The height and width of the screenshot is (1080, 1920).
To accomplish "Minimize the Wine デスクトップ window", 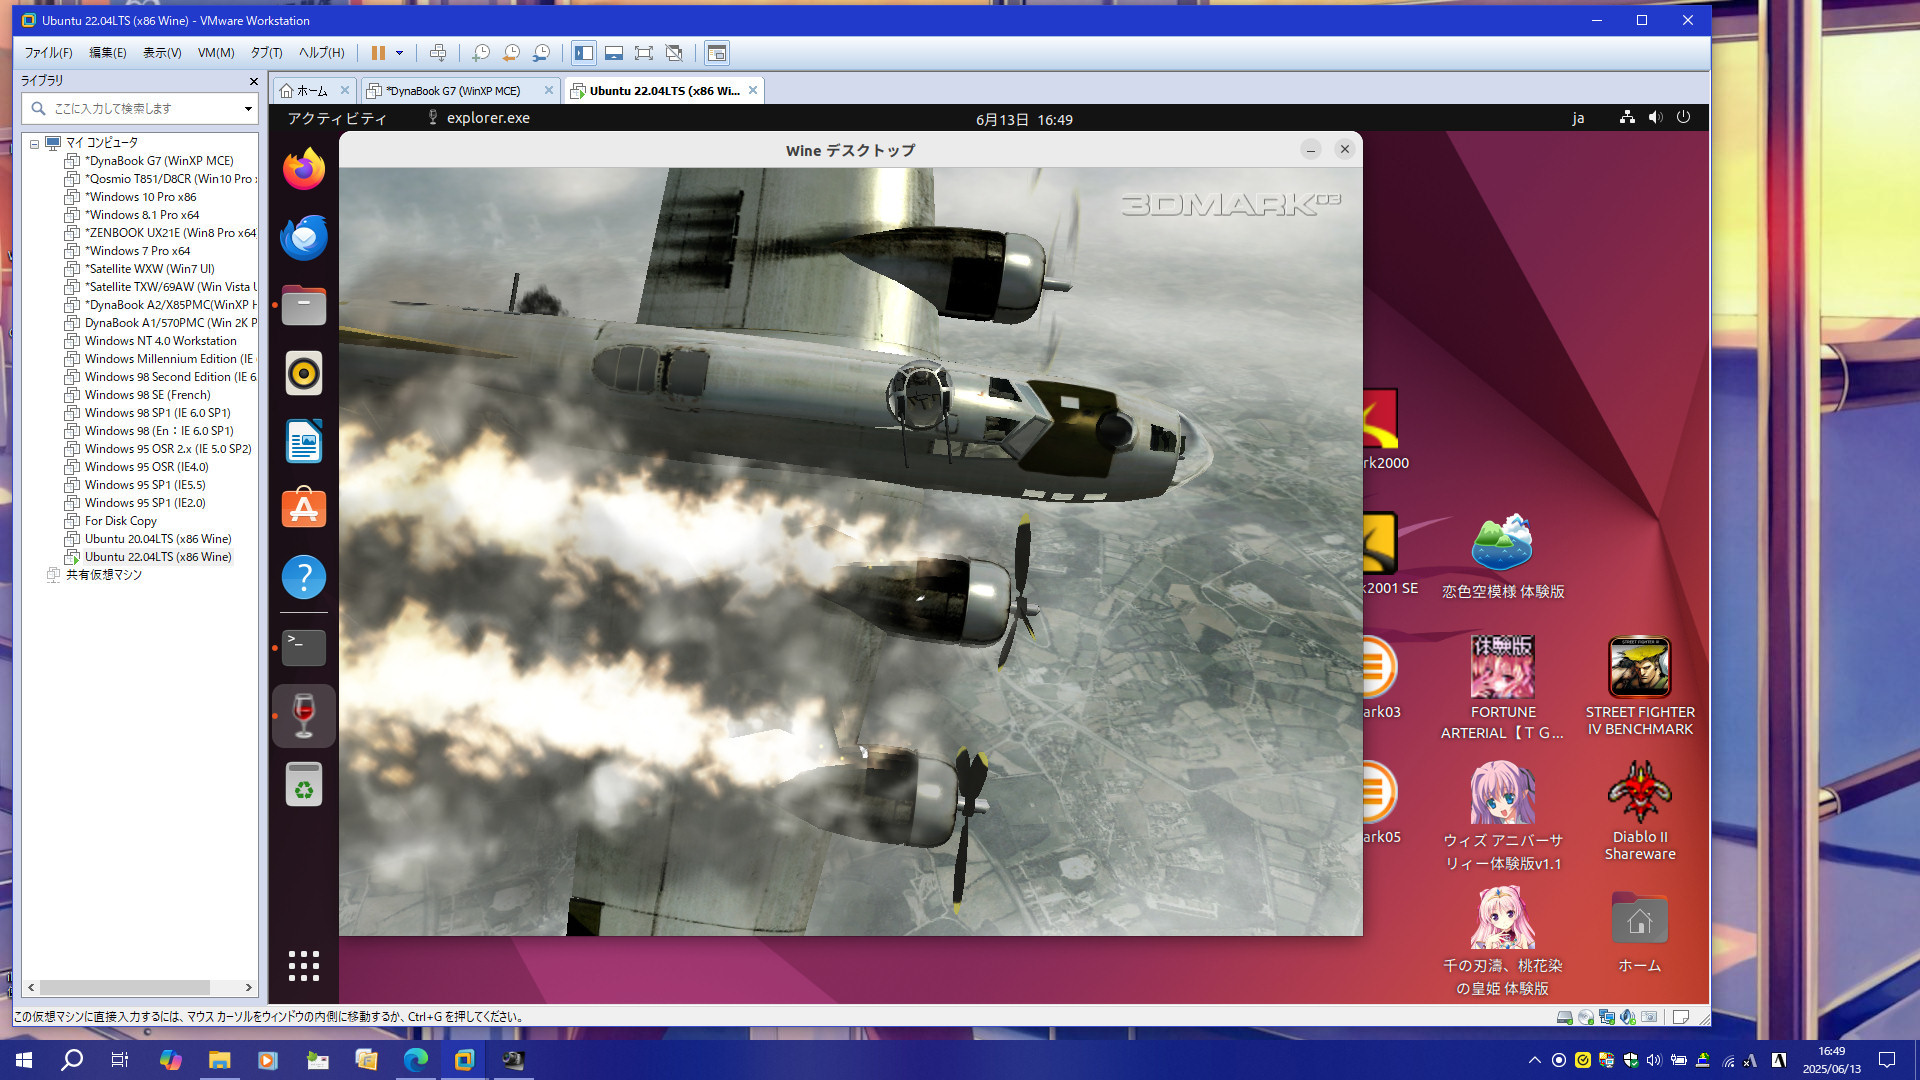I will [1311, 150].
